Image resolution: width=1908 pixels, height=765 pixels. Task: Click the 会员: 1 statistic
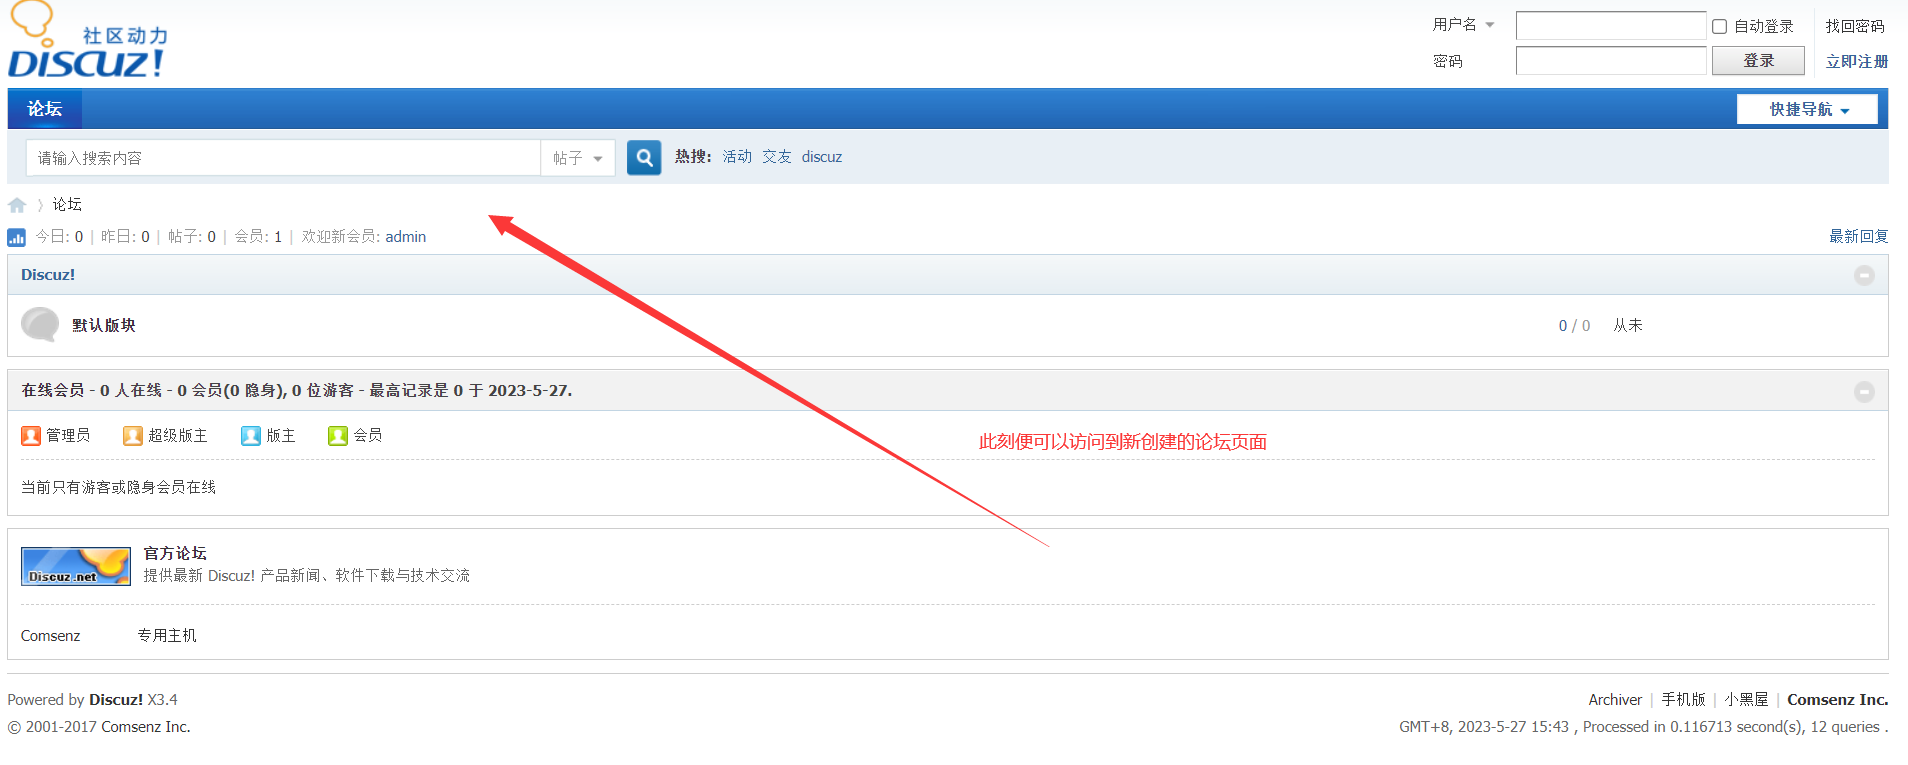[x=258, y=237]
